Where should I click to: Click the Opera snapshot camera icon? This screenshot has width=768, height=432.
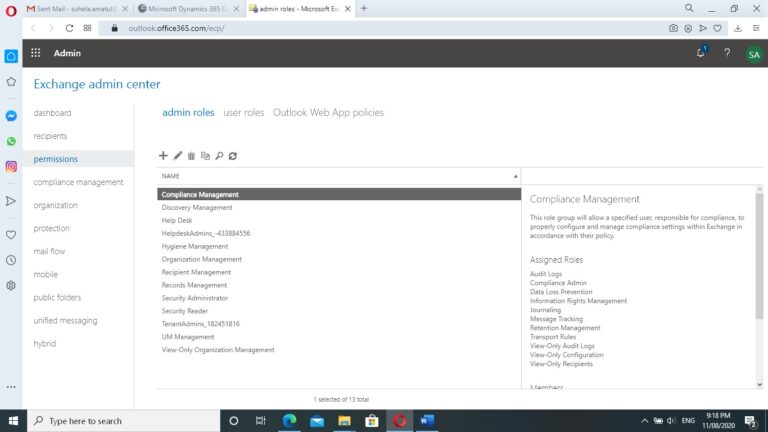tap(673, 28)
